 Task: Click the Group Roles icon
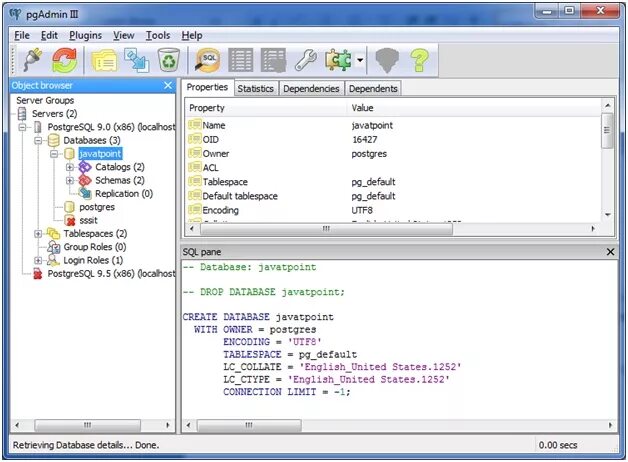[x=54, y=247]
